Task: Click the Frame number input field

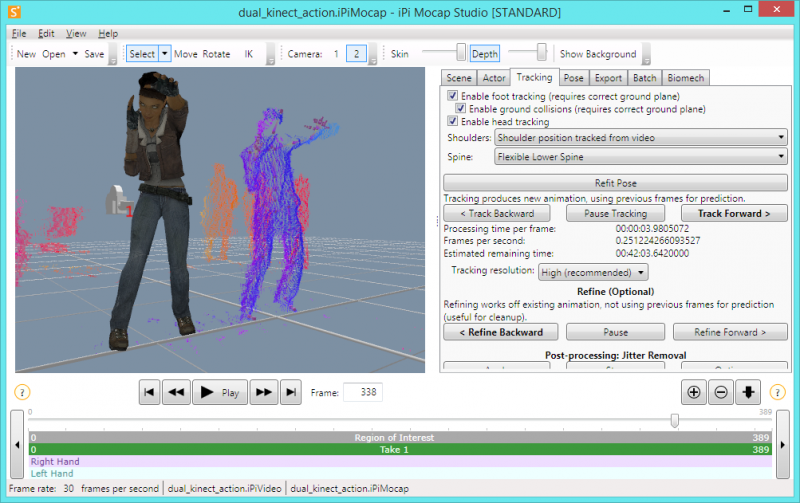Action: coord(363,392)
